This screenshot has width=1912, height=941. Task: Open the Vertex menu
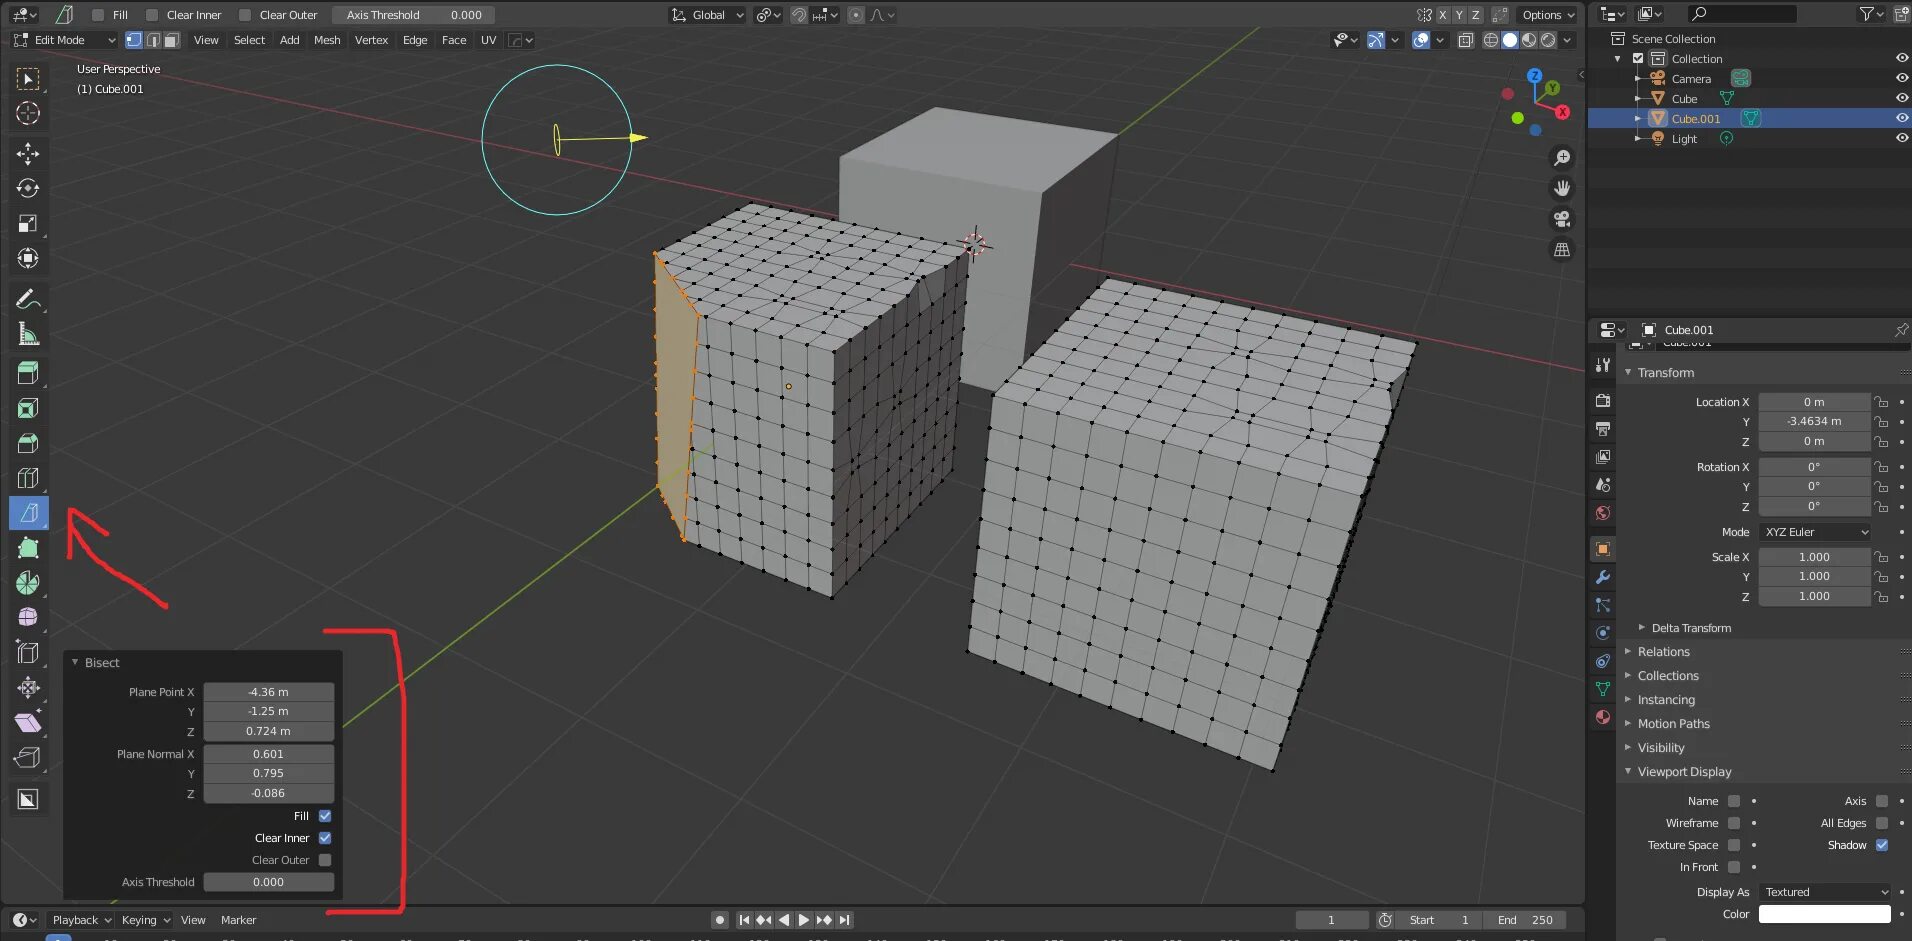[371, 40]
